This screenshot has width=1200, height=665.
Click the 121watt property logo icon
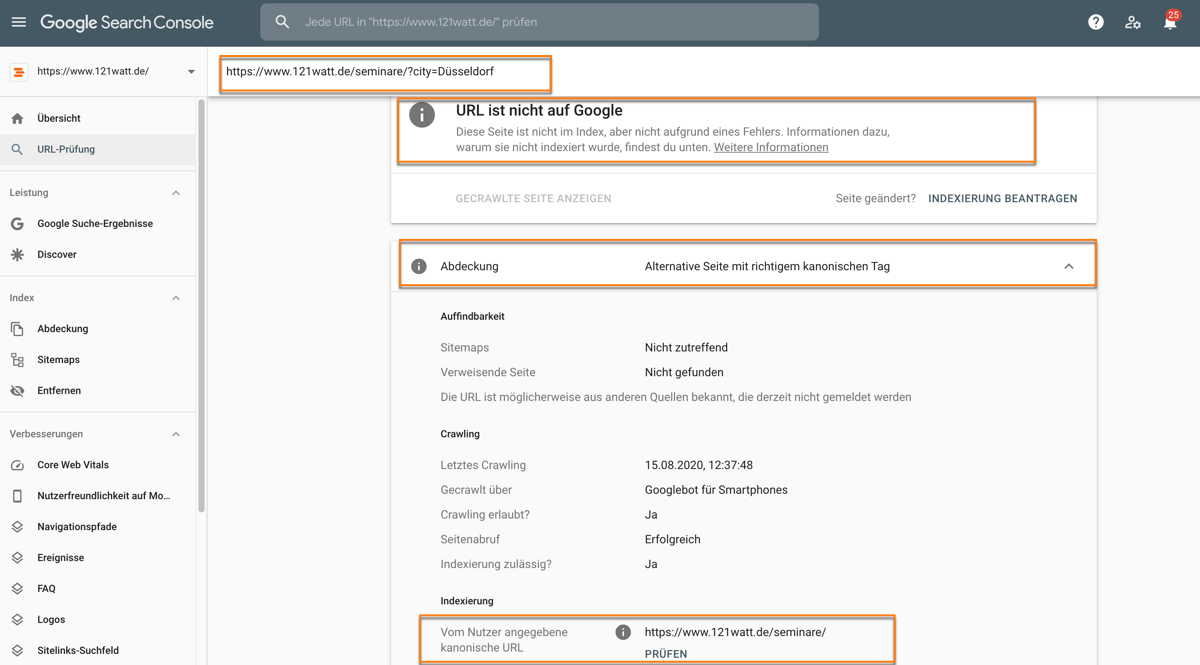[x=18, y=72]
